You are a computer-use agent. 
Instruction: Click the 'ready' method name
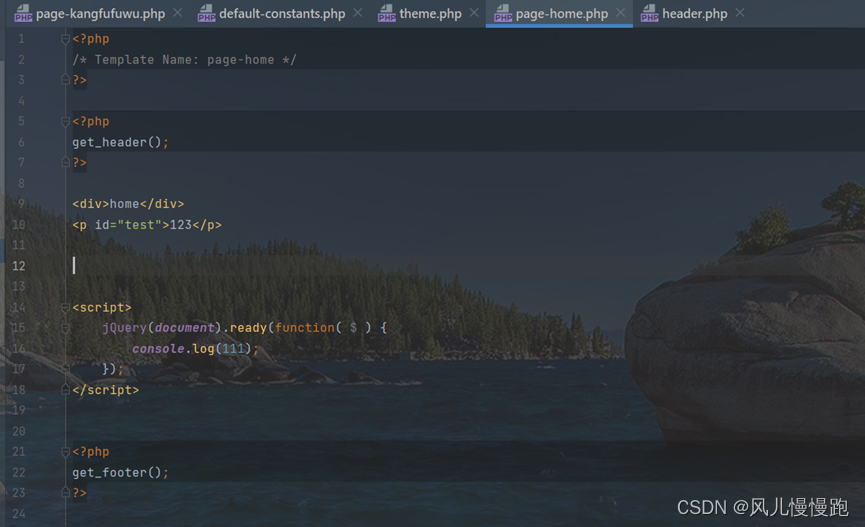point(248,328)
